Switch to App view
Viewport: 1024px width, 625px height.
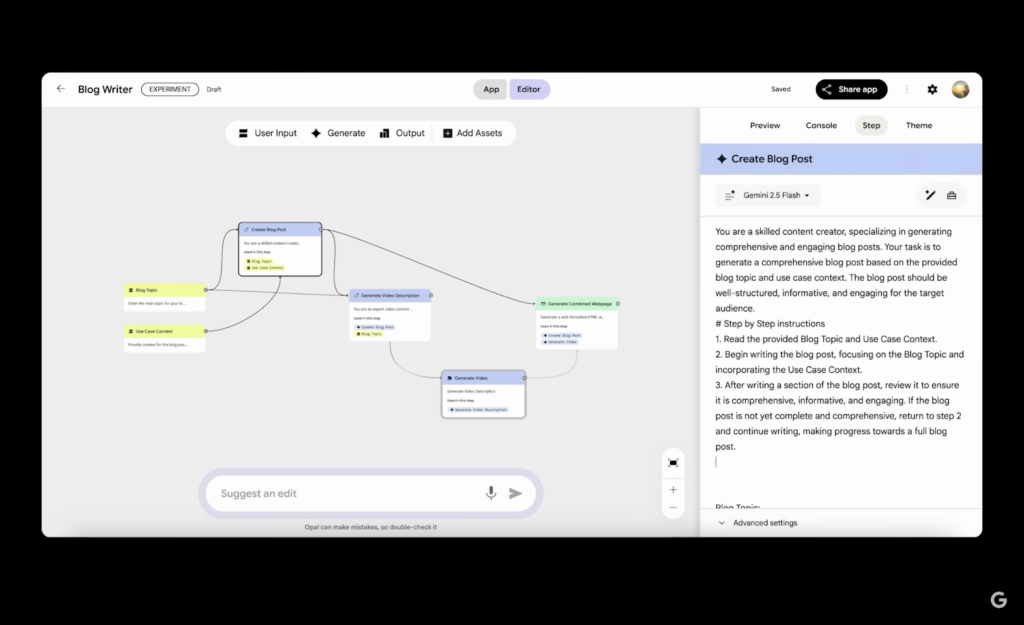(x=491, y=89)
